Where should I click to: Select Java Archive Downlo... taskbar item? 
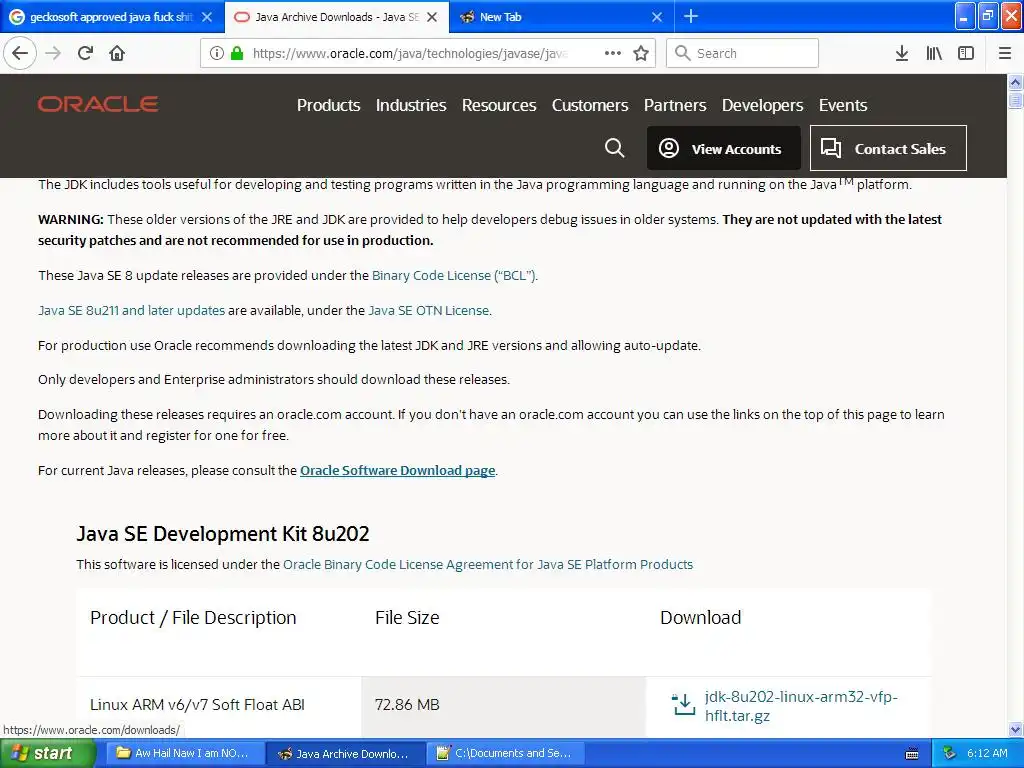click(x=346, y=753)
